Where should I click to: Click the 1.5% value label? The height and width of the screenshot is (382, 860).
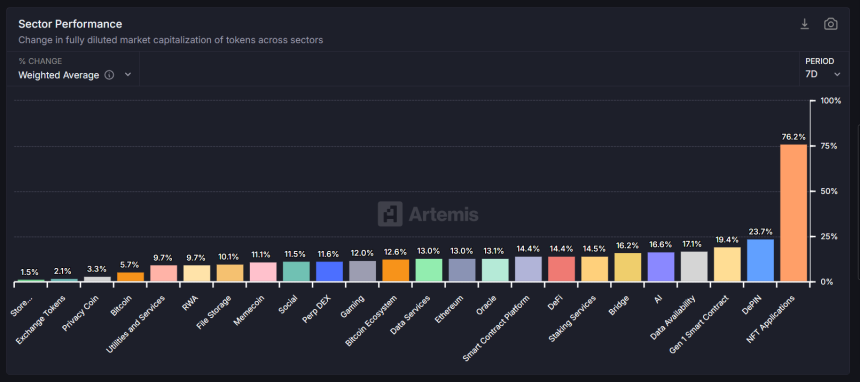click(x=30, y=272)
